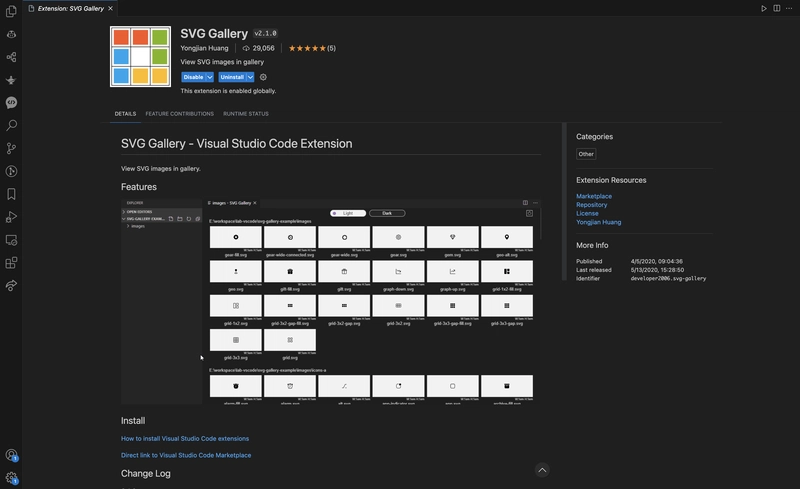Open the Manage gear at bottom of activity bar
Screen dimensions: 800x489
coord(11,478)
